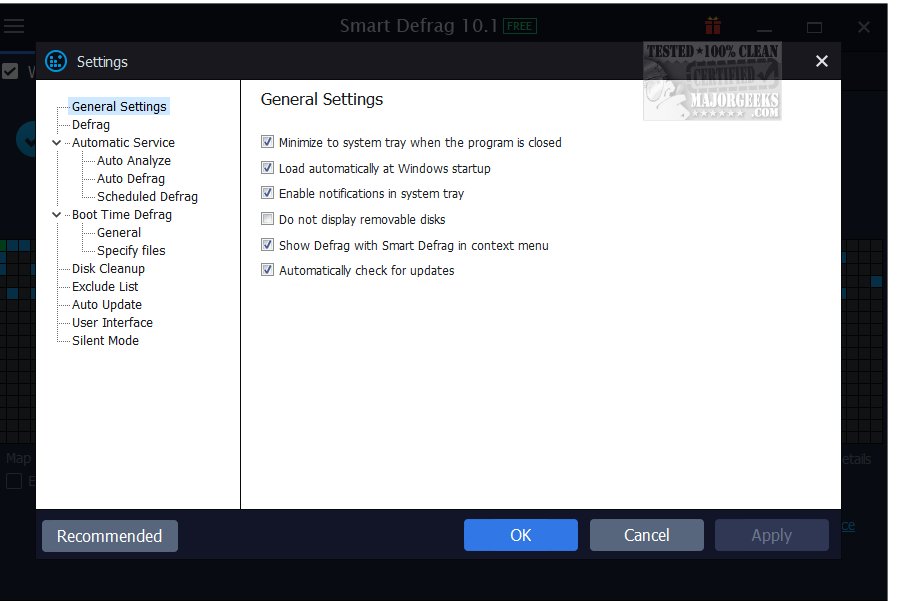This screenshot has width=897, height=601.
Task: Click the Settings dialog logo icon
Action: (x=56, y=61)
